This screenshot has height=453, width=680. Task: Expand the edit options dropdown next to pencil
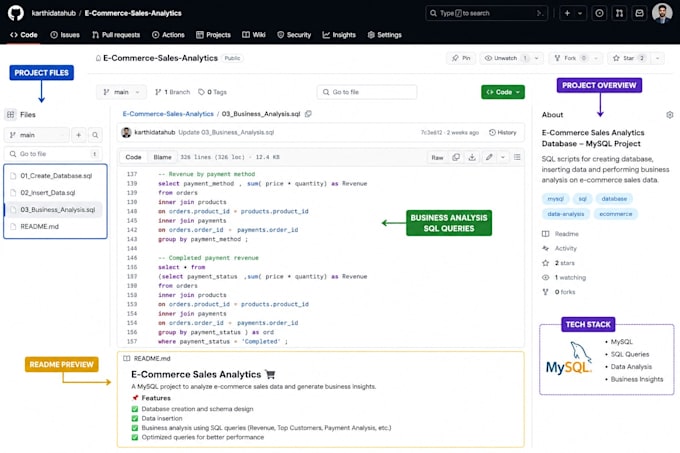point(503,157)
